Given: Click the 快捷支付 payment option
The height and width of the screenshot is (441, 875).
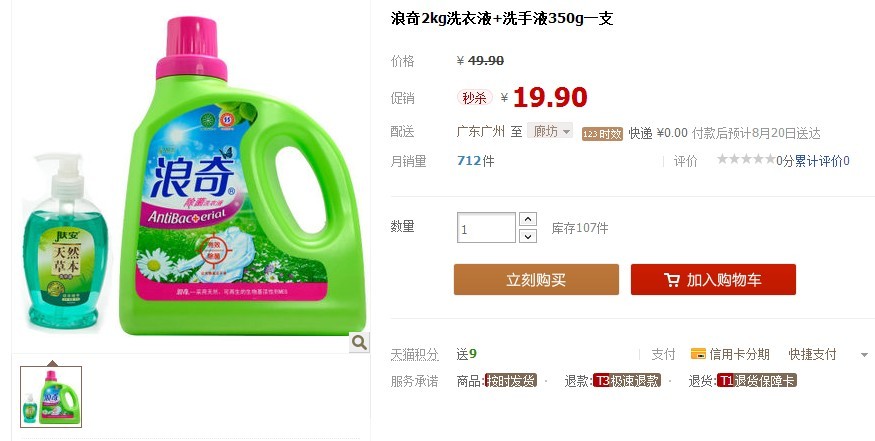Looking at the screenshot, I should click(812, 354).
